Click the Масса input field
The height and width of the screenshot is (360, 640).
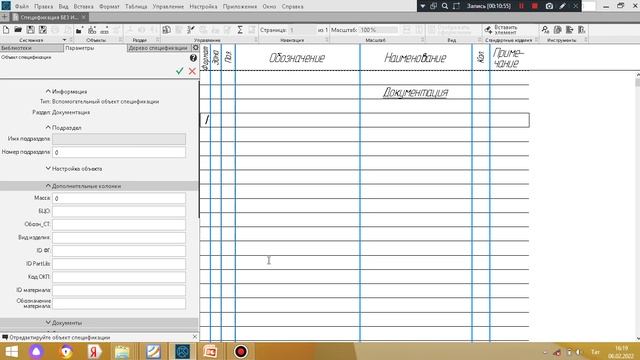119,198
